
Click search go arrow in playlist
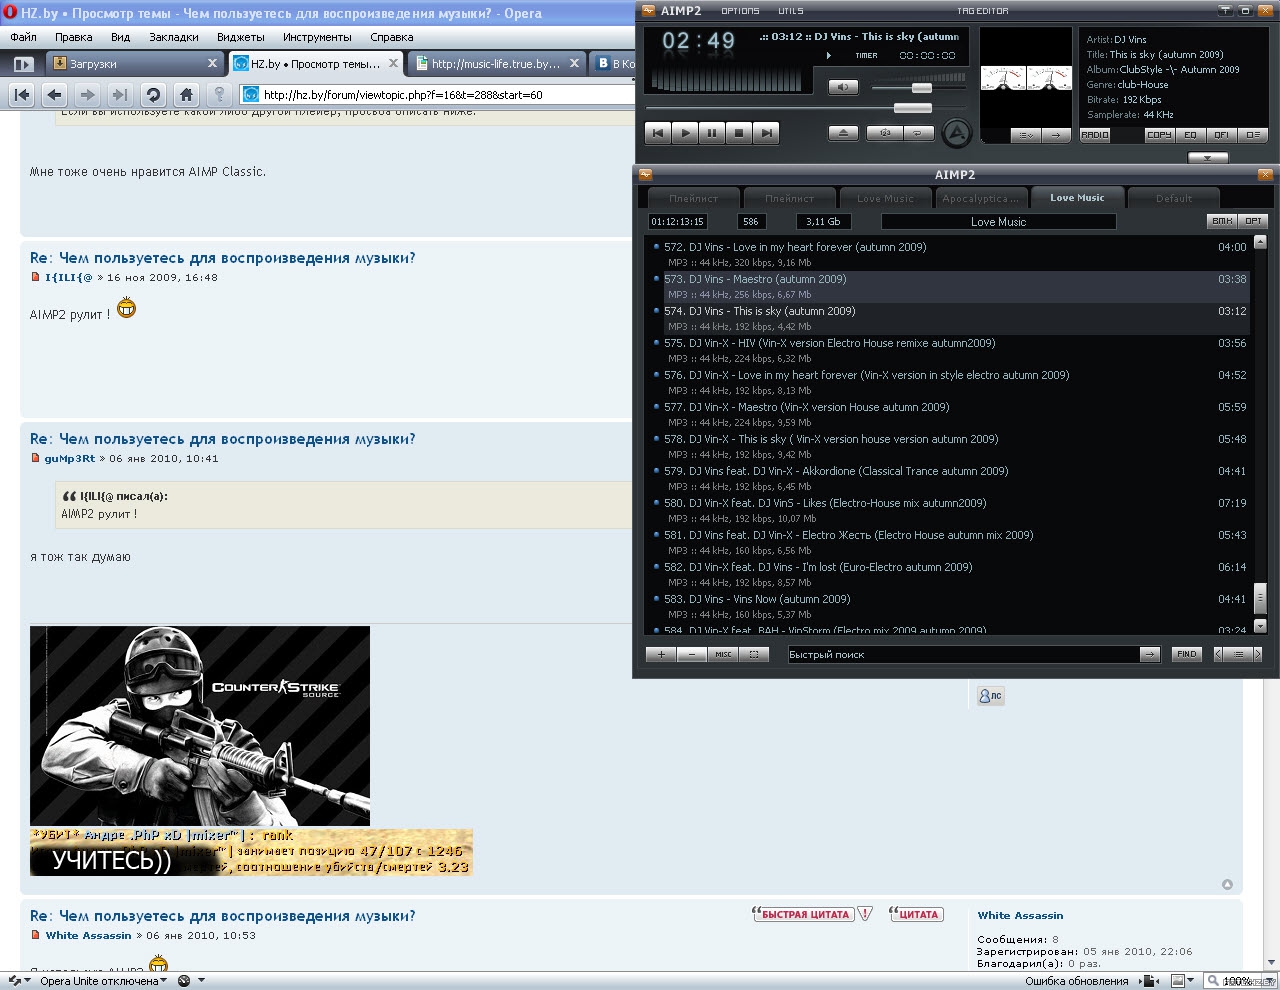[x=1150, y=654]
